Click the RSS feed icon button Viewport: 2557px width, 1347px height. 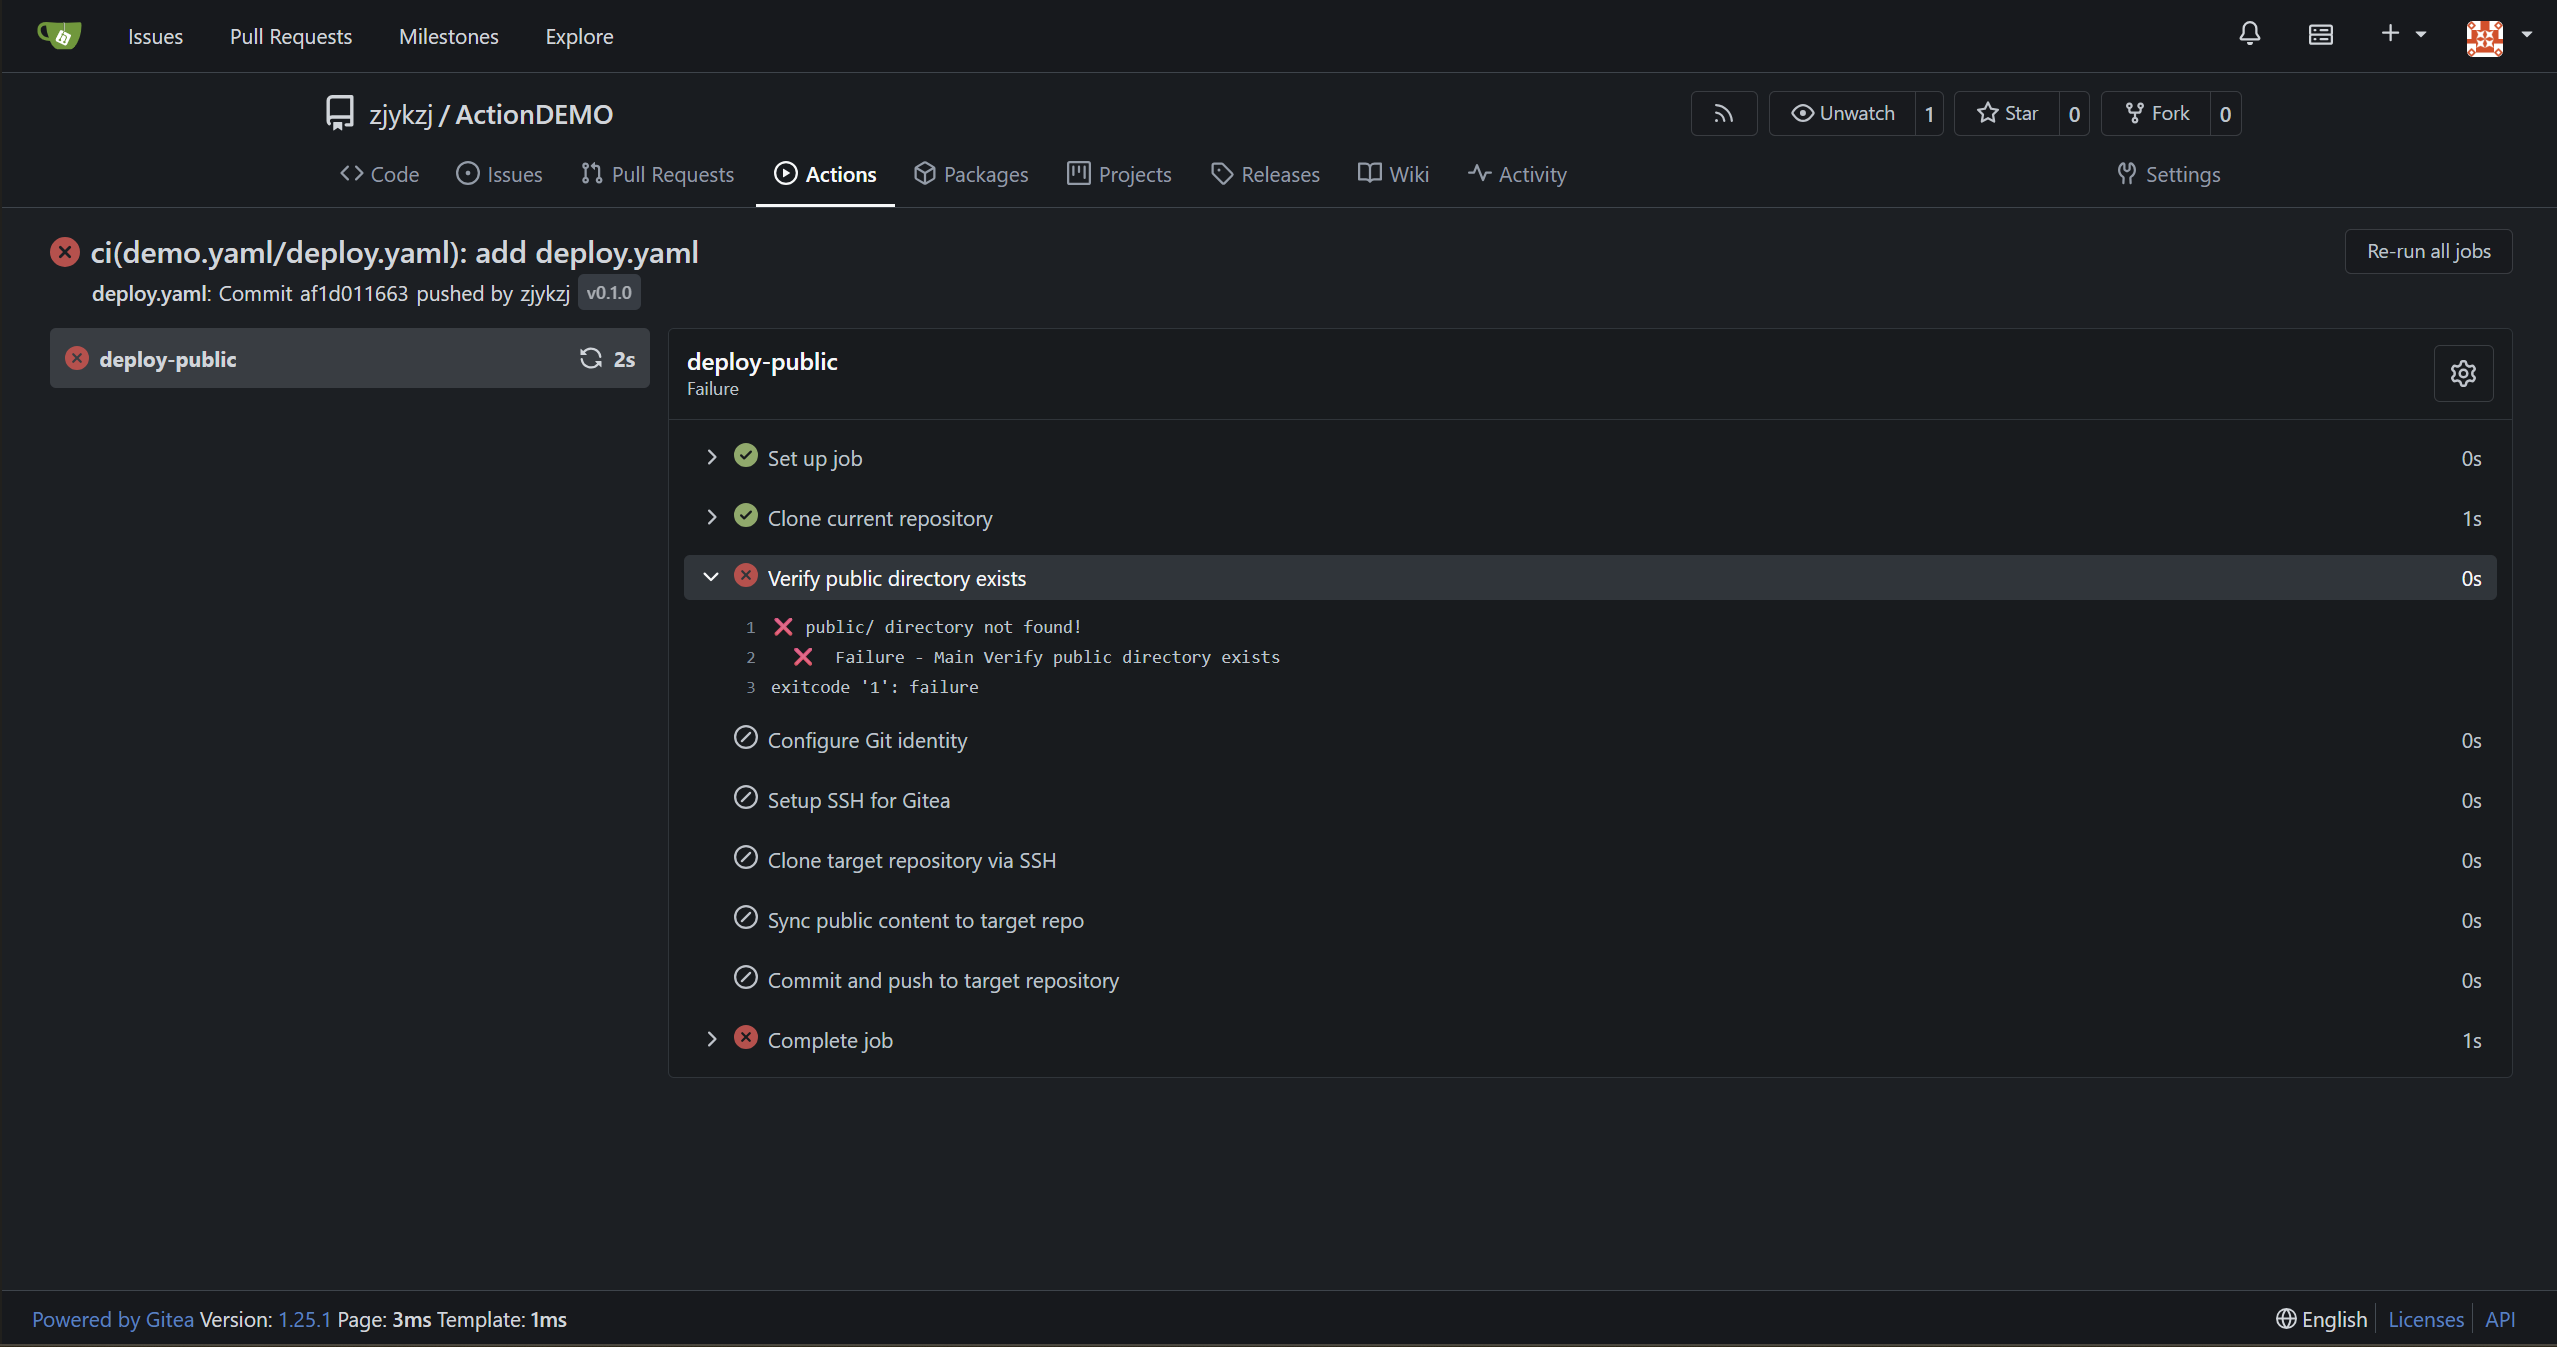pyautogui.click(x=1723, y=114)
